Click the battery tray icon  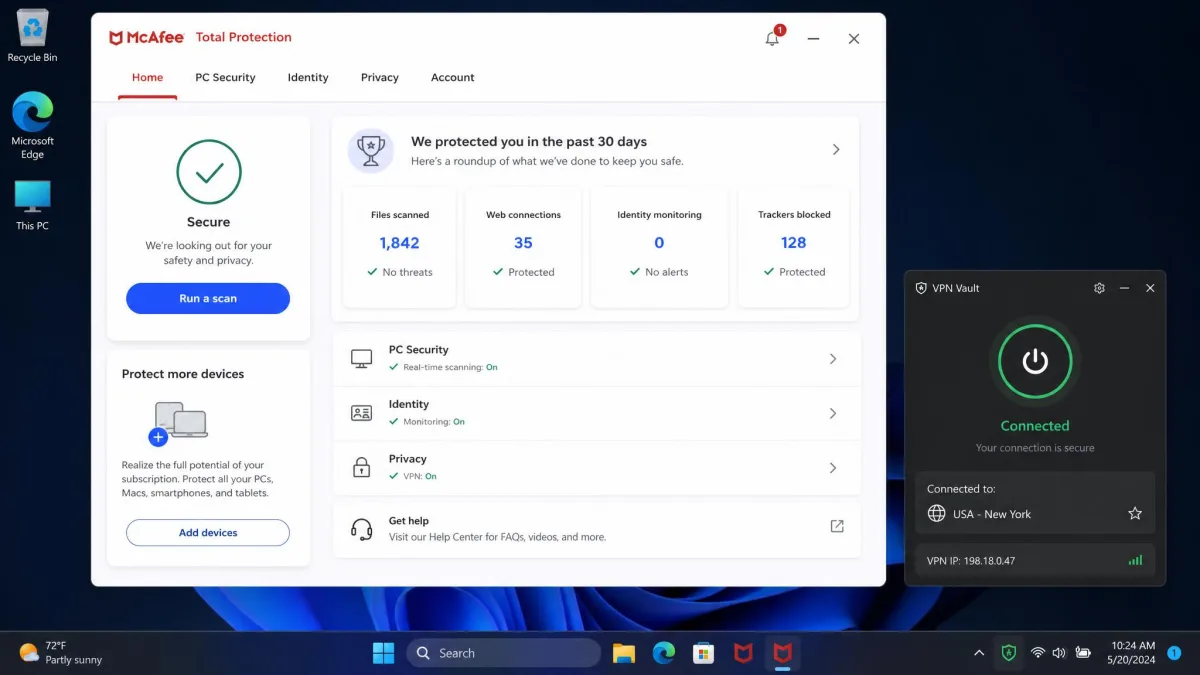1083,653
